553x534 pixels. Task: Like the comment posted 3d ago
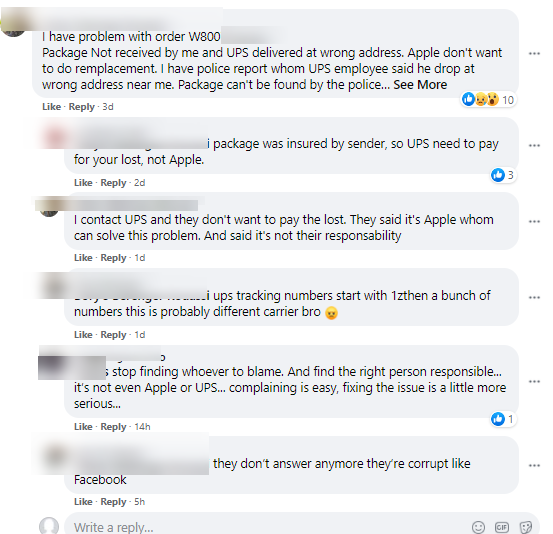[x=51, y=107]
